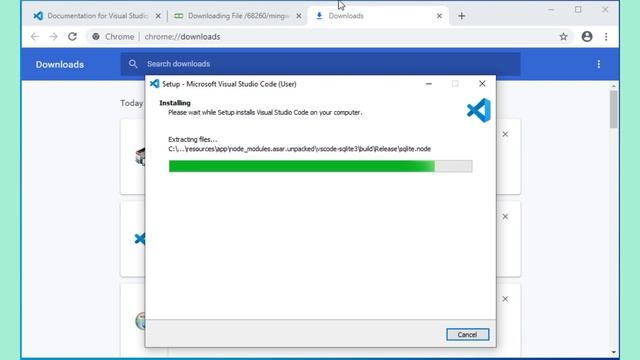Open the Chrome profile account icon
640x360 pixels.
tap(587, 37)
